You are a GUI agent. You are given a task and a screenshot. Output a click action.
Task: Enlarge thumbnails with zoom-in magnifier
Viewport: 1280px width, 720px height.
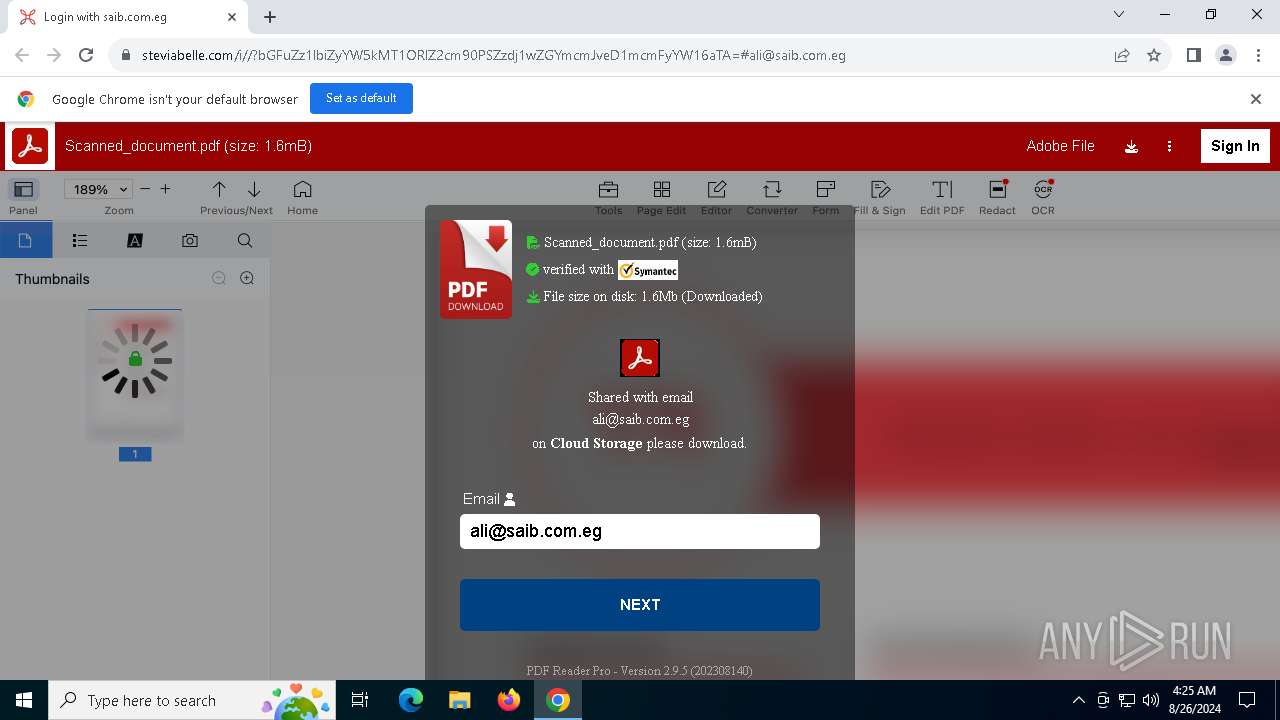247,279
